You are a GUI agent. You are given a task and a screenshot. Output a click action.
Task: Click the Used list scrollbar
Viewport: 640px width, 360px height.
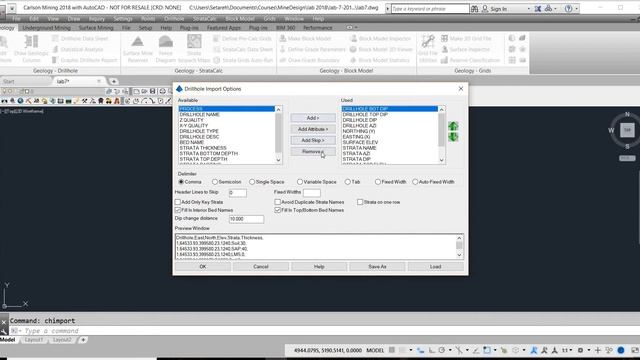click(441, 135)
